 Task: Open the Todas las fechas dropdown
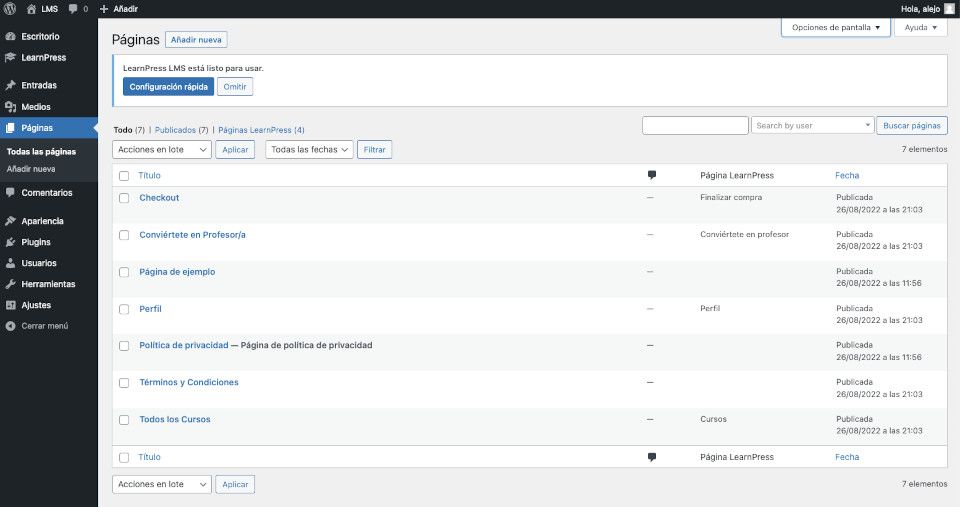point(309,149)
